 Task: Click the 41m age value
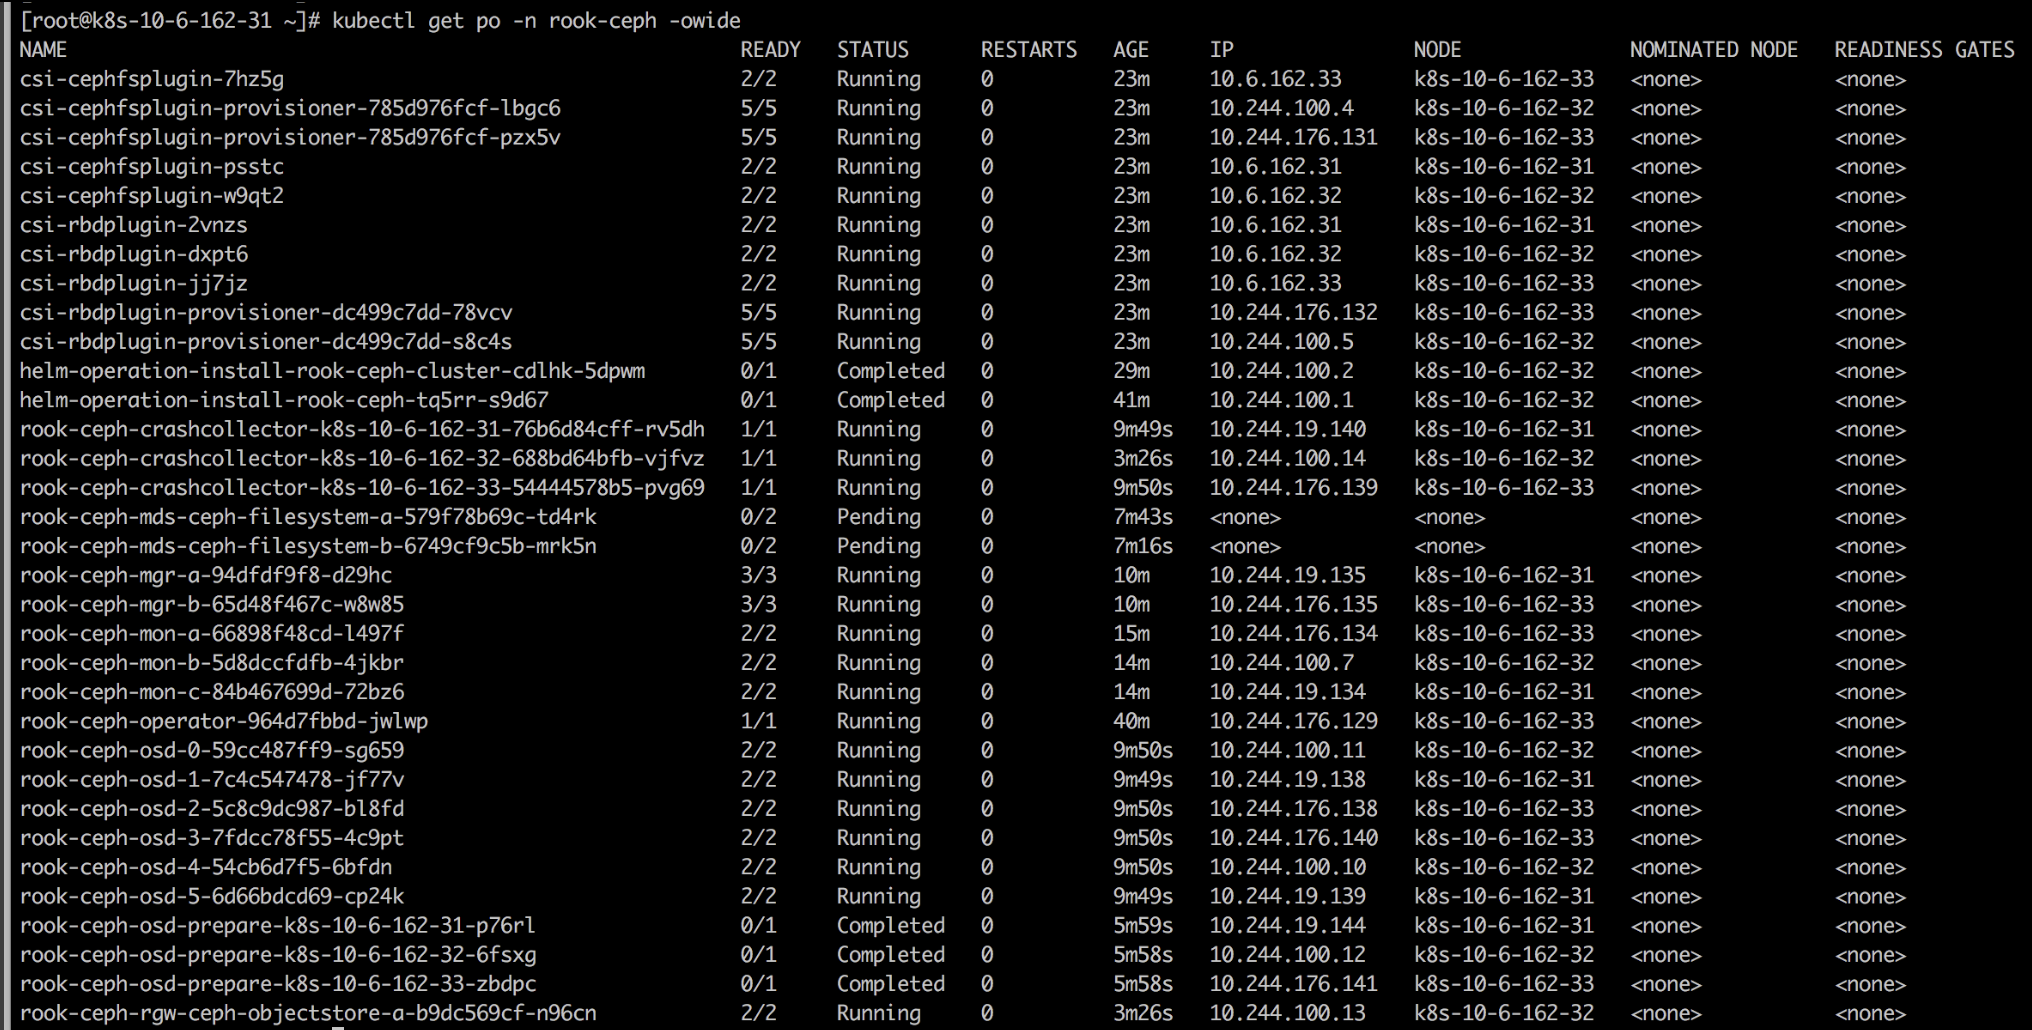[x=1131, y=400]
